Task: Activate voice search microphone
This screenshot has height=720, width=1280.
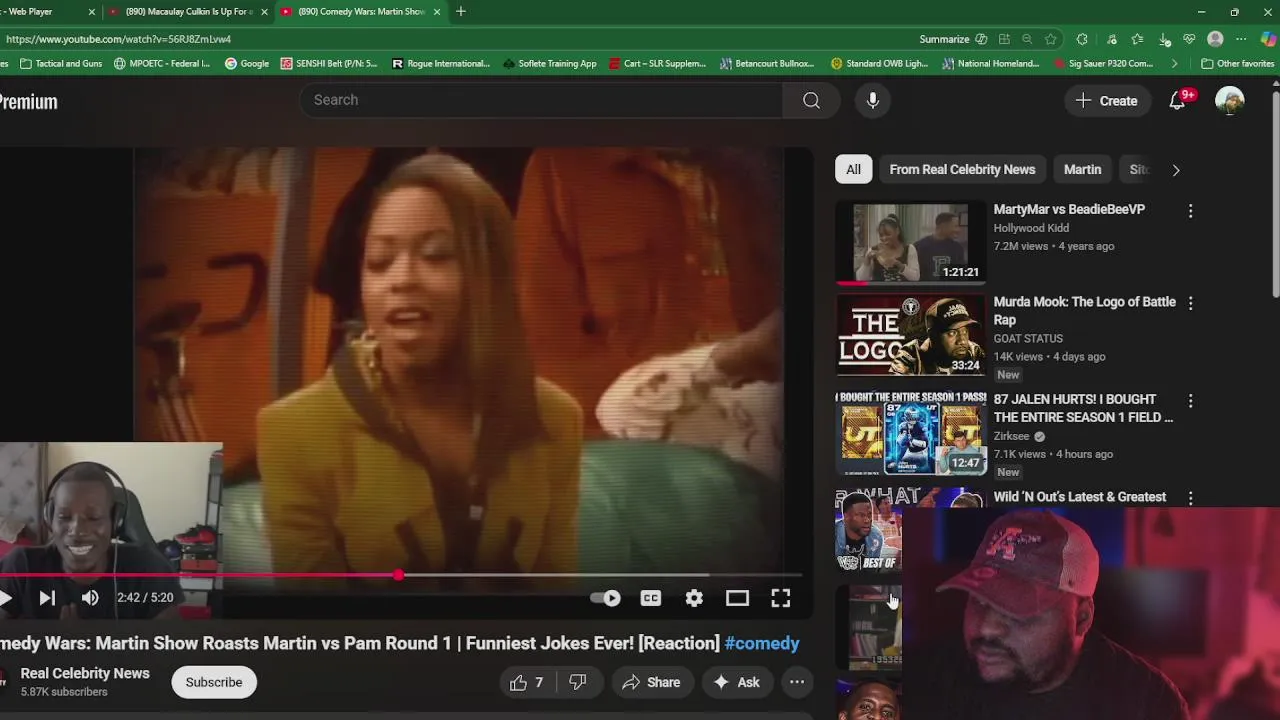Action: click(872, 100)
